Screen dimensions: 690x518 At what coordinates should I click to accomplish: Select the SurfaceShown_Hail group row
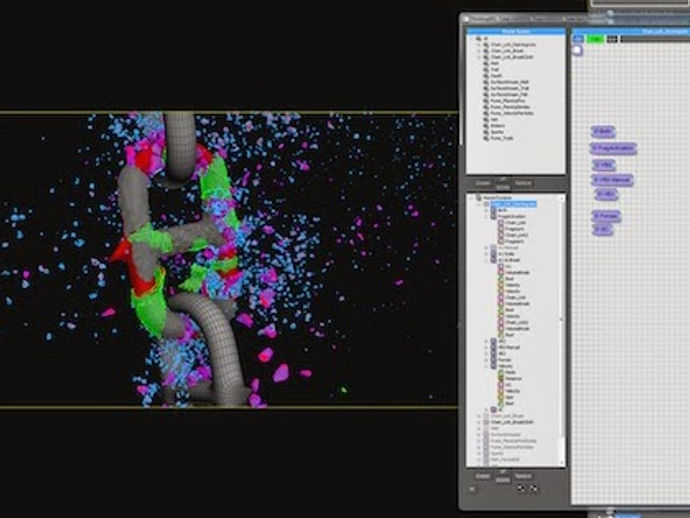tap(509, 82)
